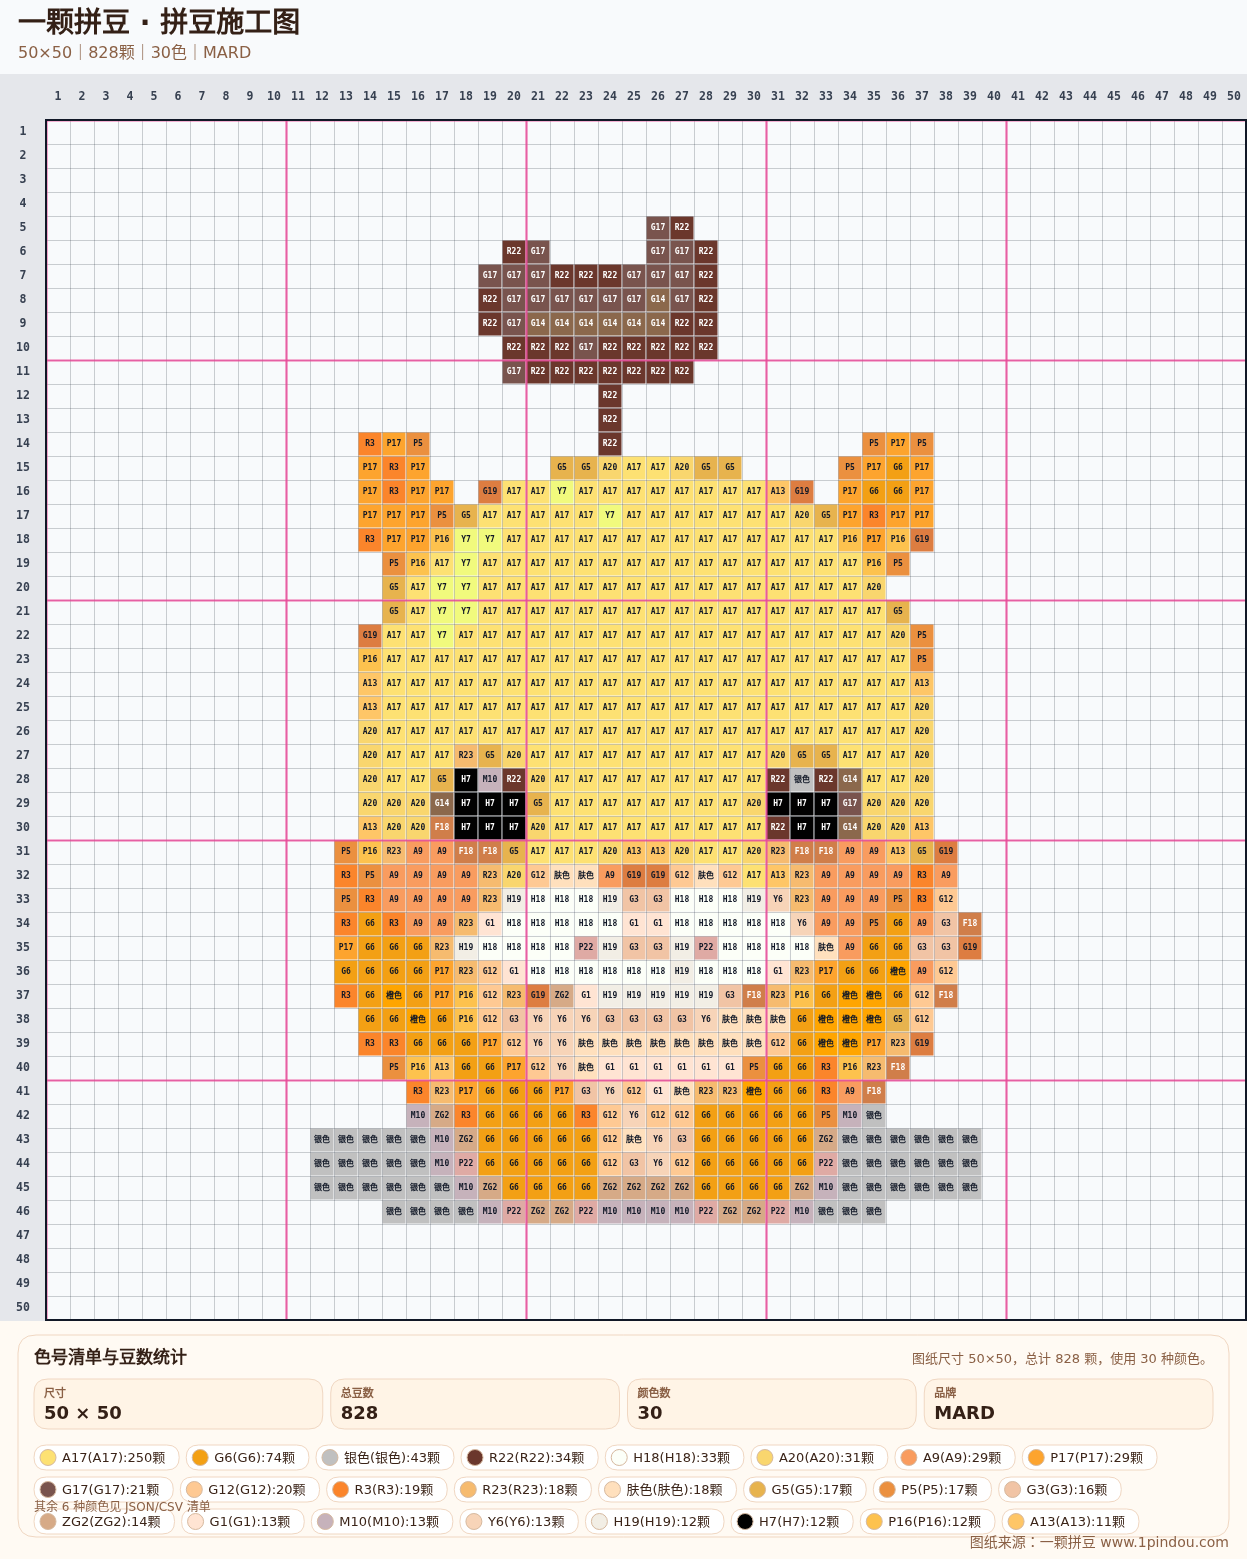The height and width of the screenshot is (1559, 1247).
Task: Pick the H7 black color swatch
Action: (744, 1521)
